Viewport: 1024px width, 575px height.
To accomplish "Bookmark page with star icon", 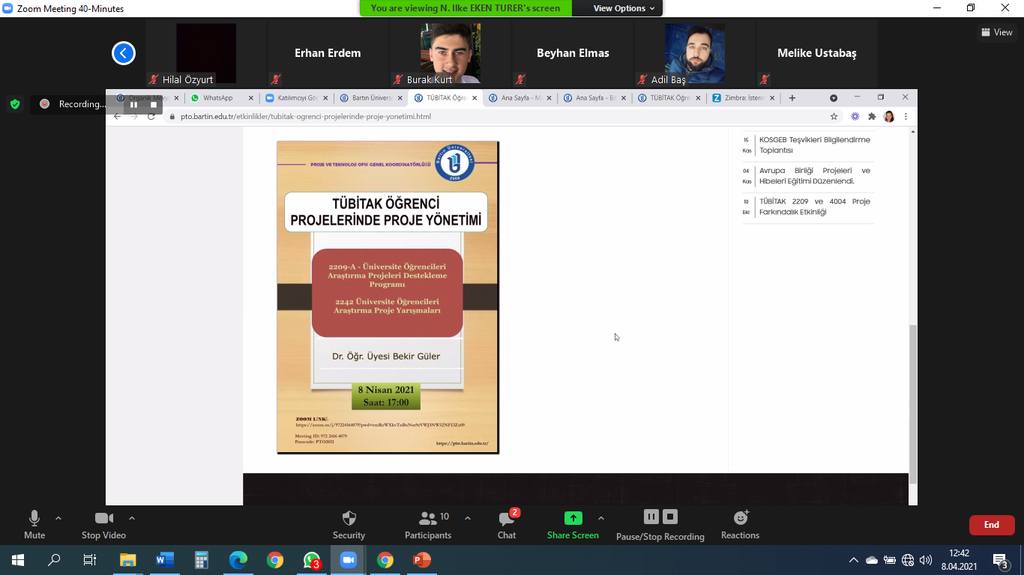I will click(x=834, y=116).
